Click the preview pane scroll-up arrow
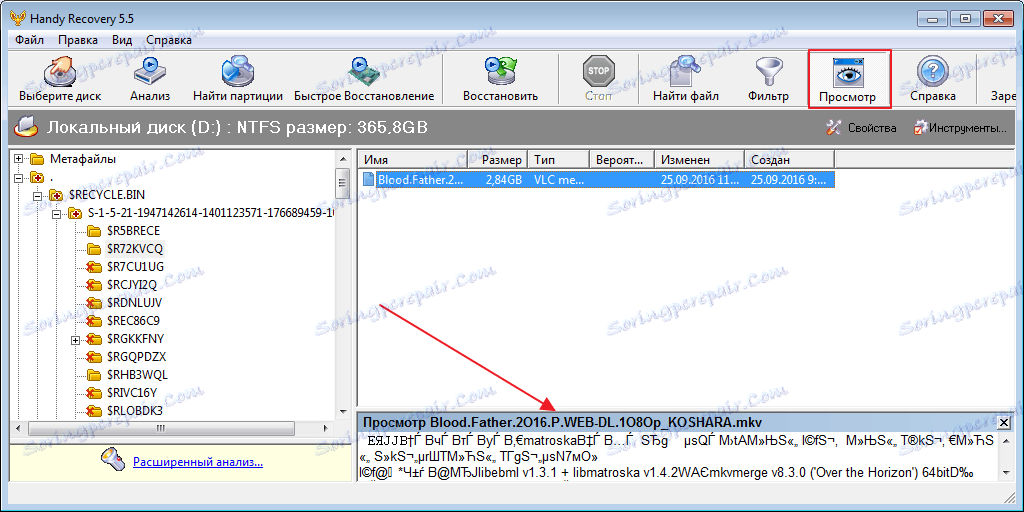 pyautogui.click(x=1006, y=440)
